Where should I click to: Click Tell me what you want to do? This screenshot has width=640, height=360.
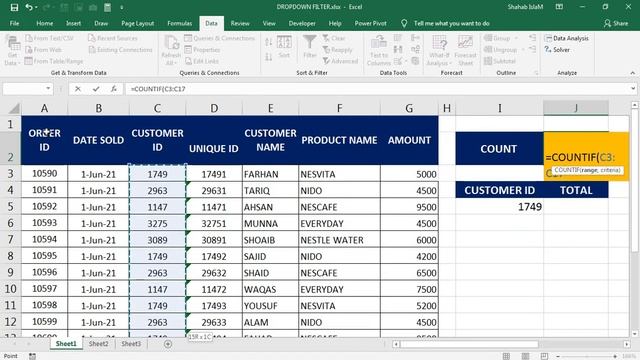coord(451,23)
